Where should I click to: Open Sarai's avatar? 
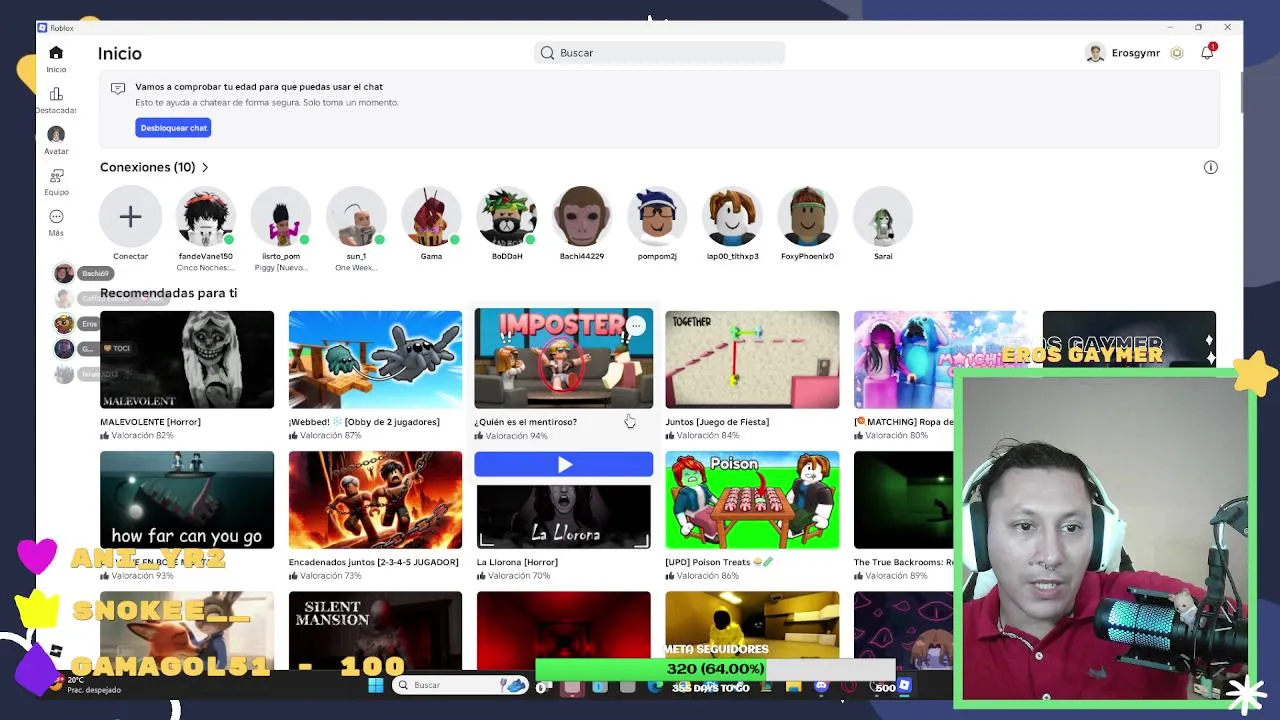click(883, 216)
